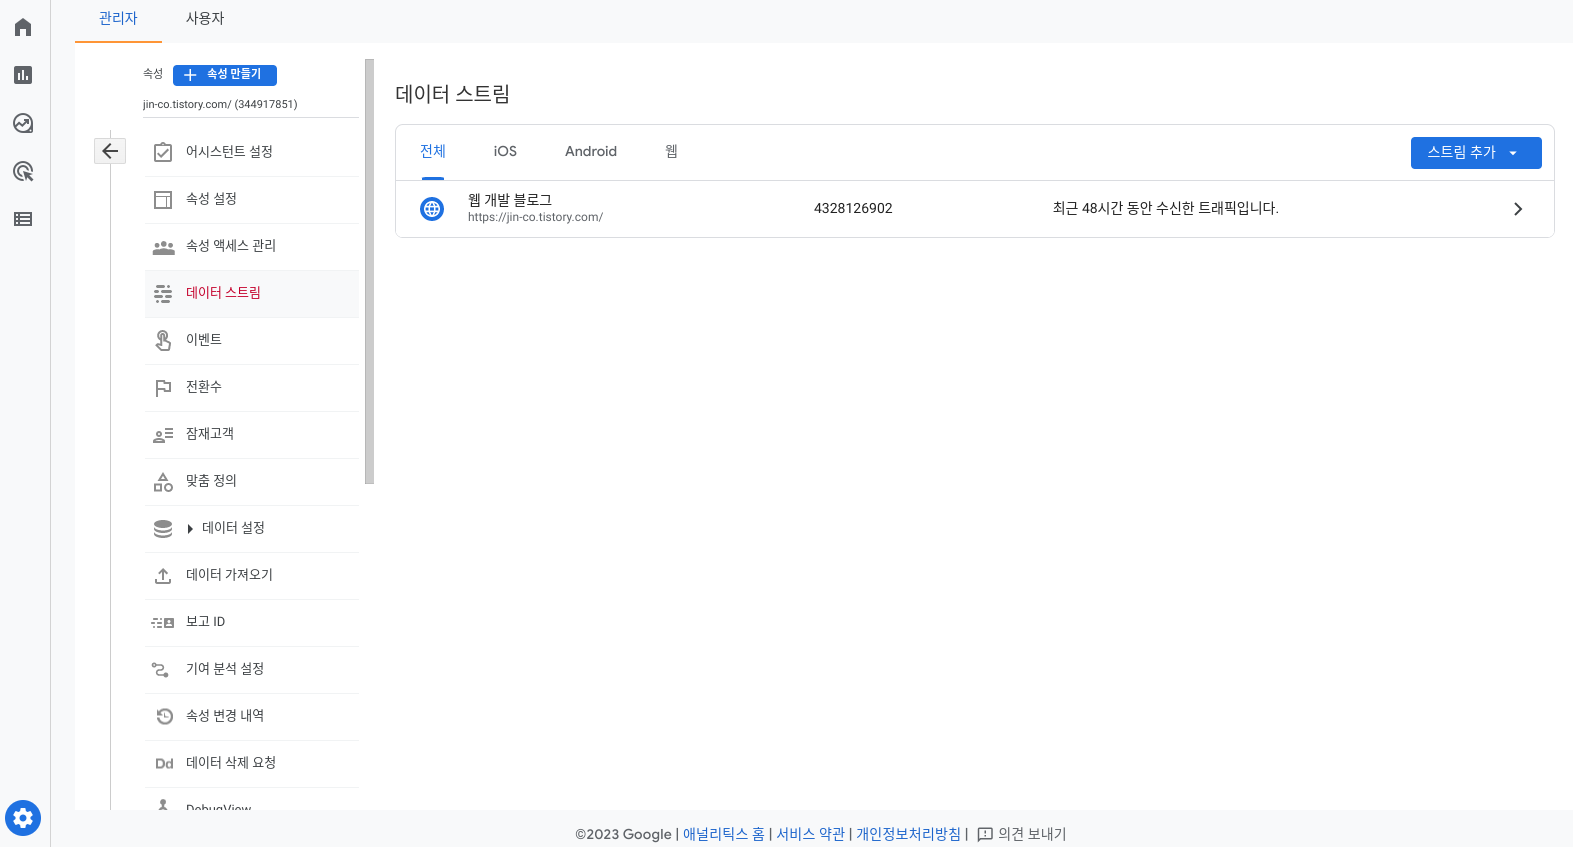Open 개인정보처리방침 footer link

[x=909, y=834]
